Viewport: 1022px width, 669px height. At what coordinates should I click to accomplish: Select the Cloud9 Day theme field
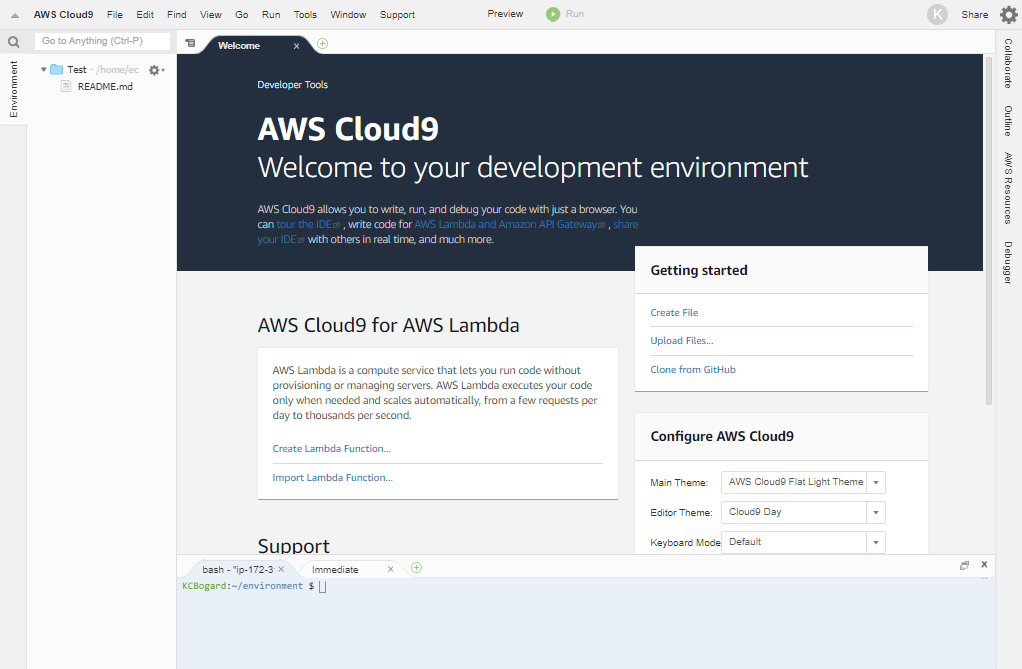794,512
